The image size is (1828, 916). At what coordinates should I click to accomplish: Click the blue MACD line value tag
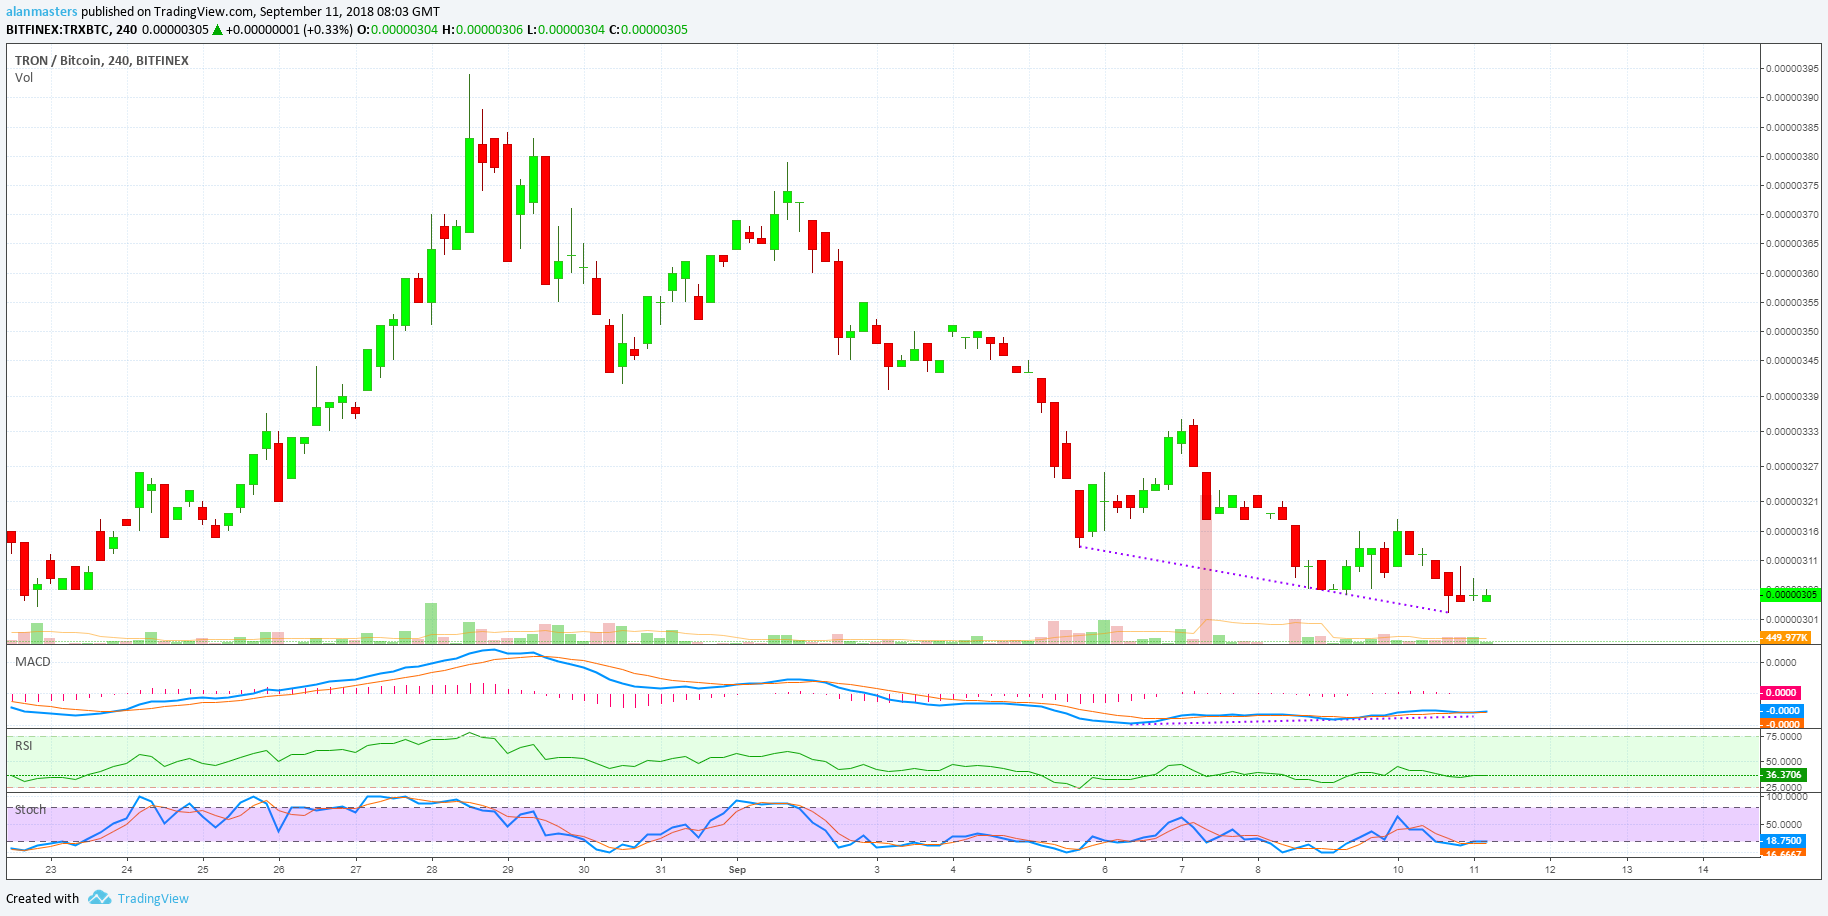coord(1781,711)
